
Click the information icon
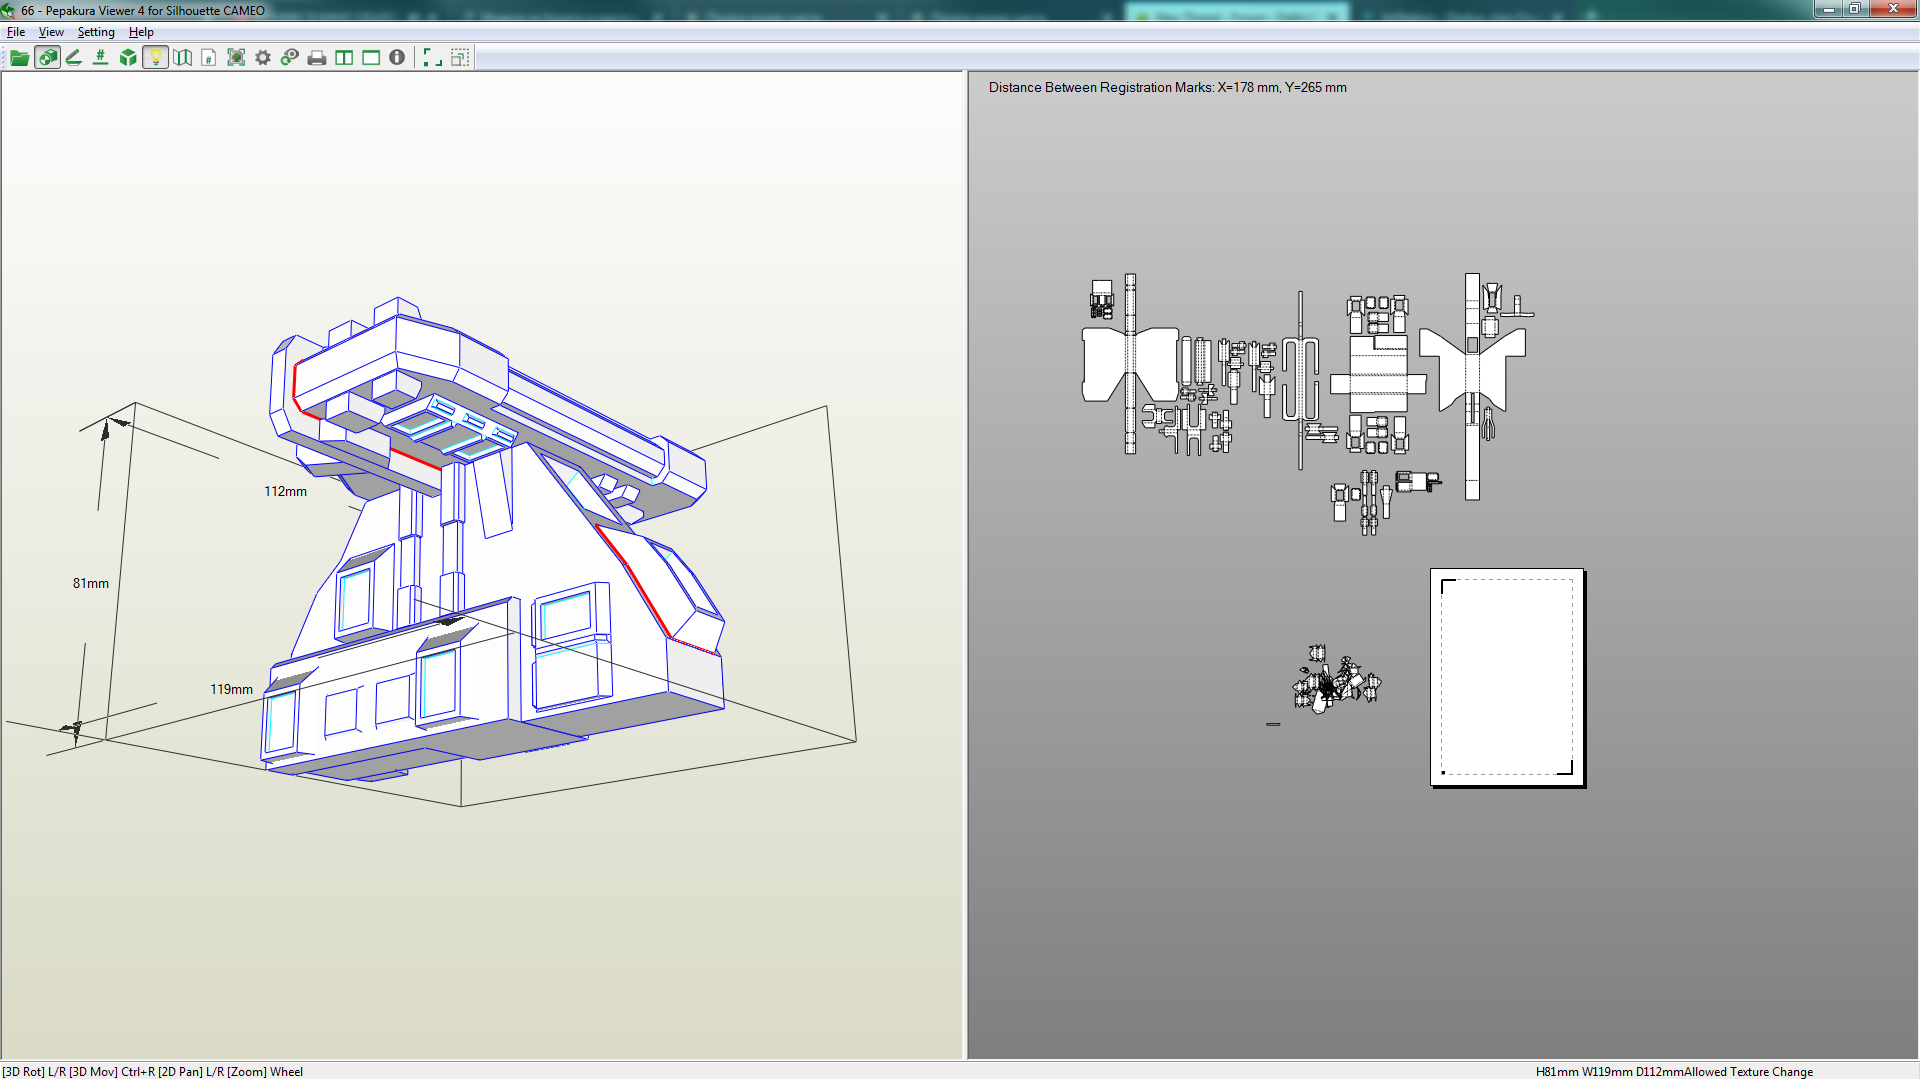point(397,58)
